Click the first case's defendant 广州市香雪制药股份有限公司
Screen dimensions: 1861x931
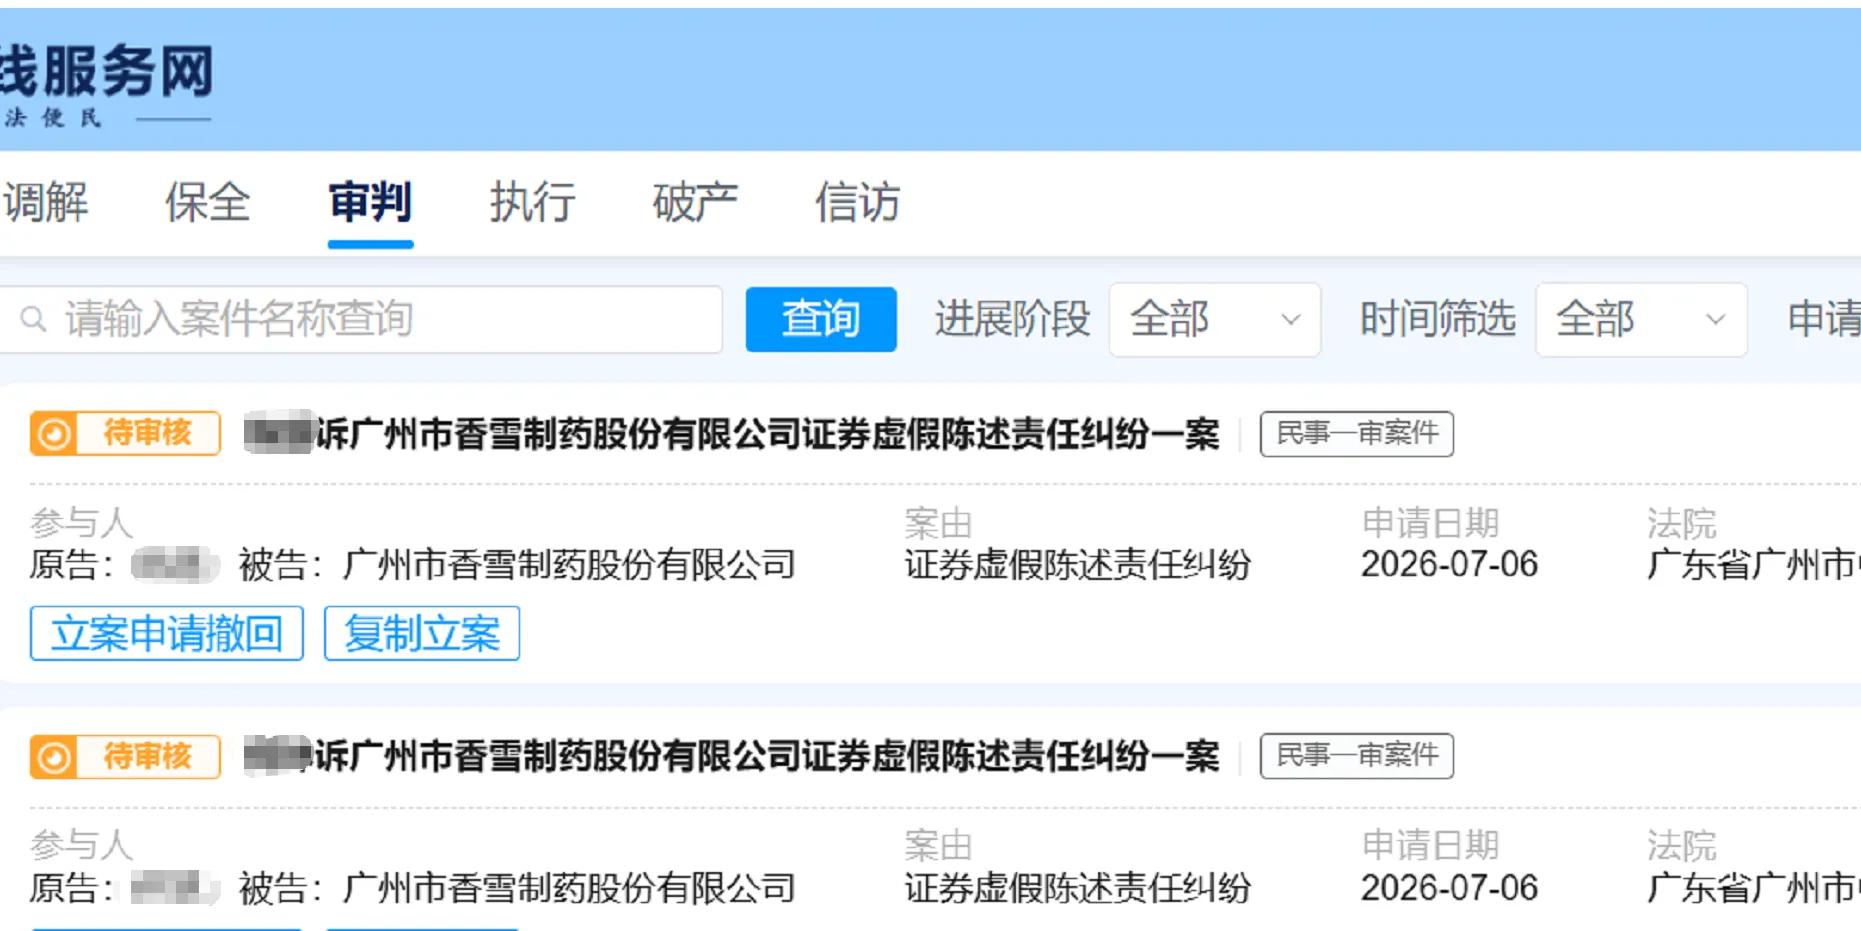coord(569,564)
